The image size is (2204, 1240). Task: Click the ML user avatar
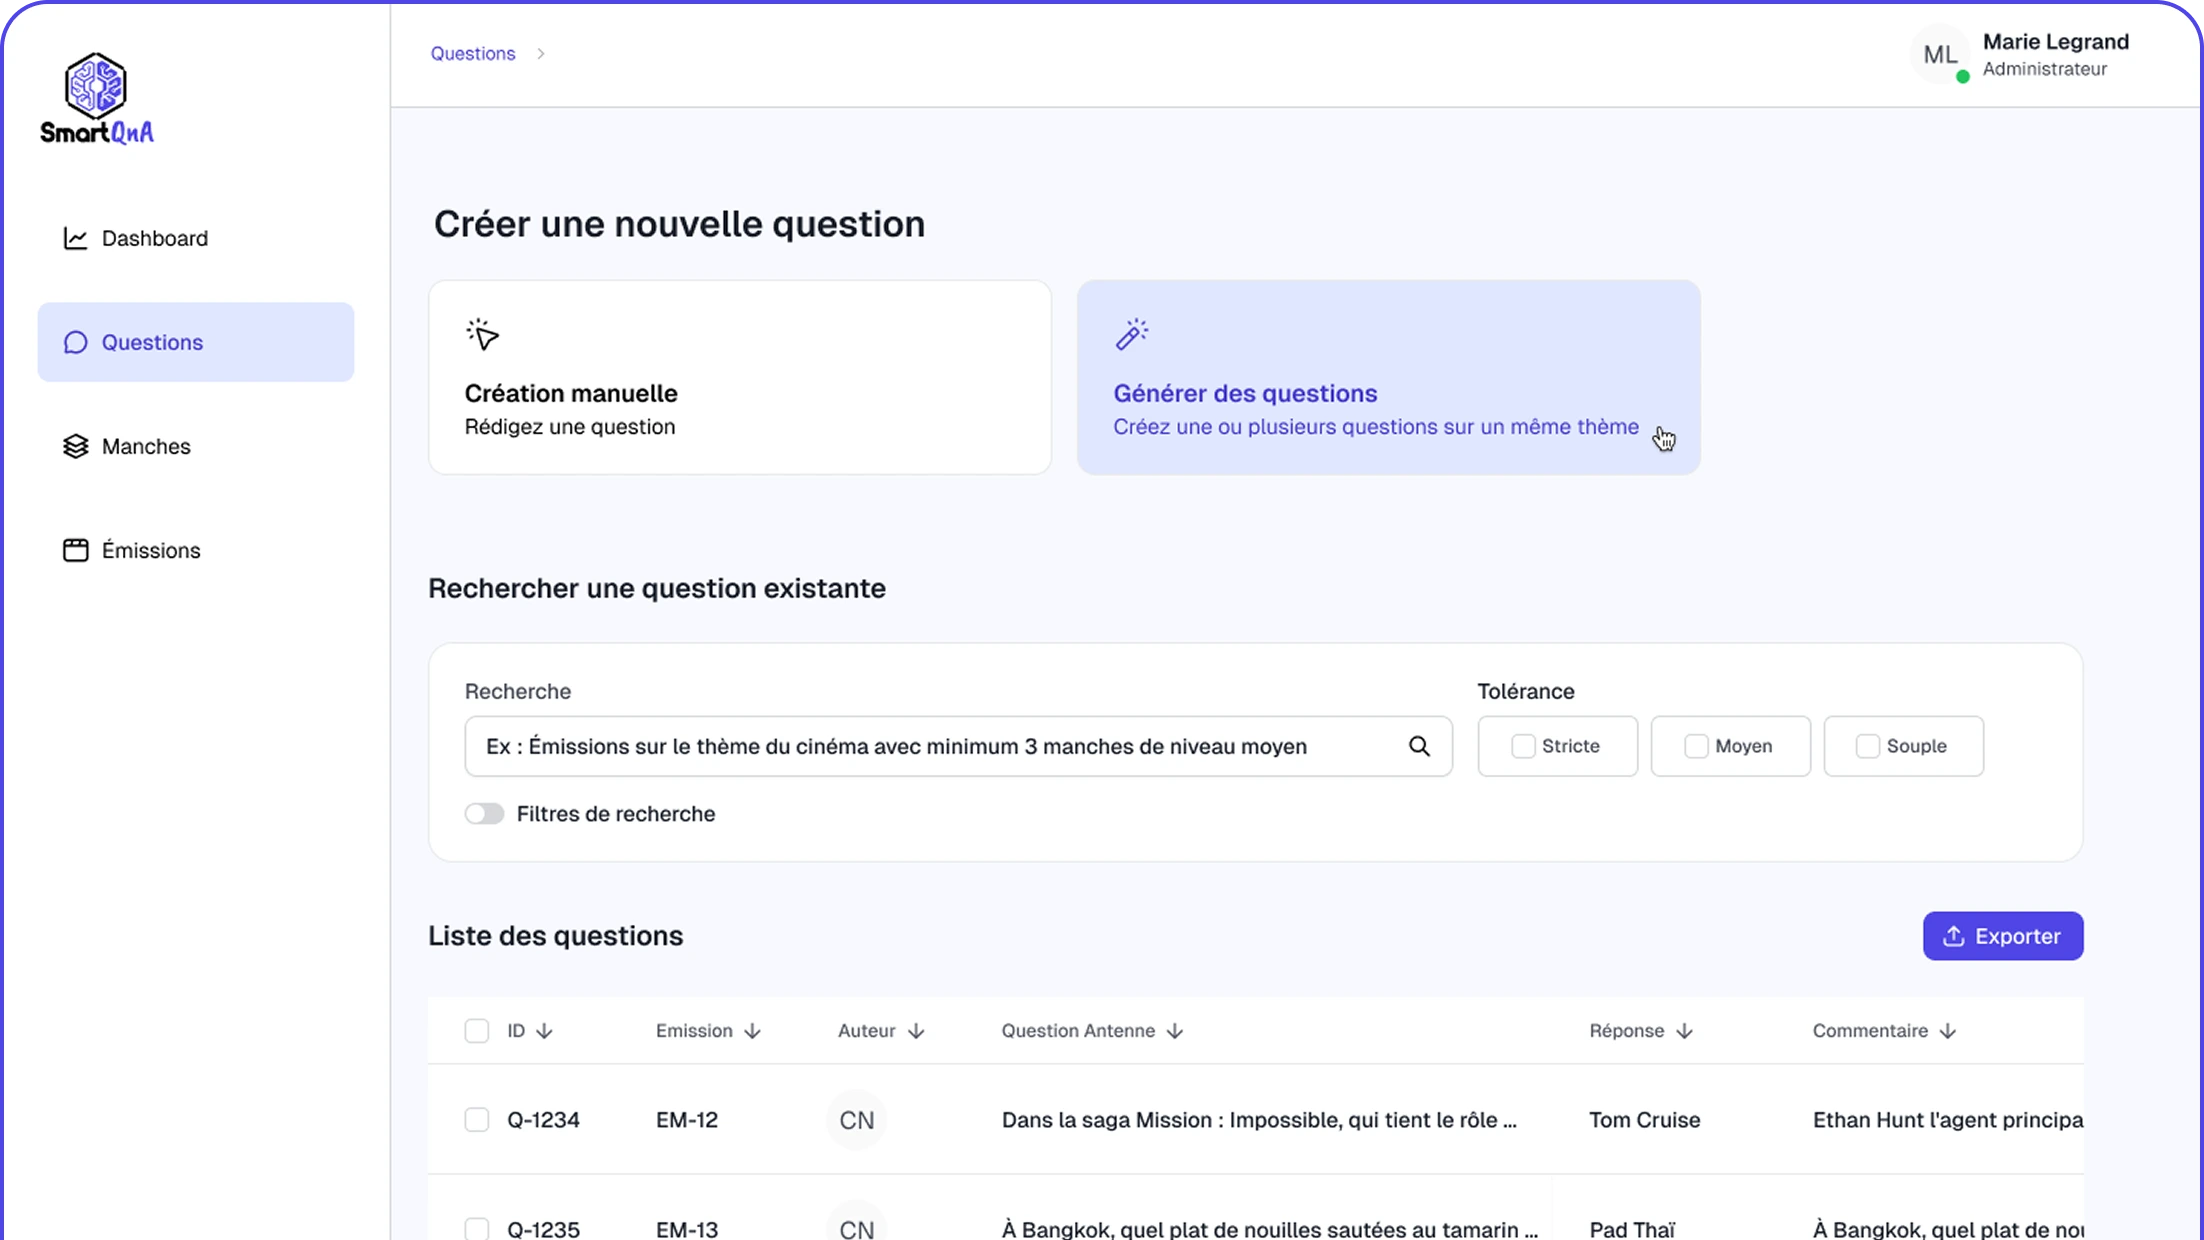tap(1940, 55)
